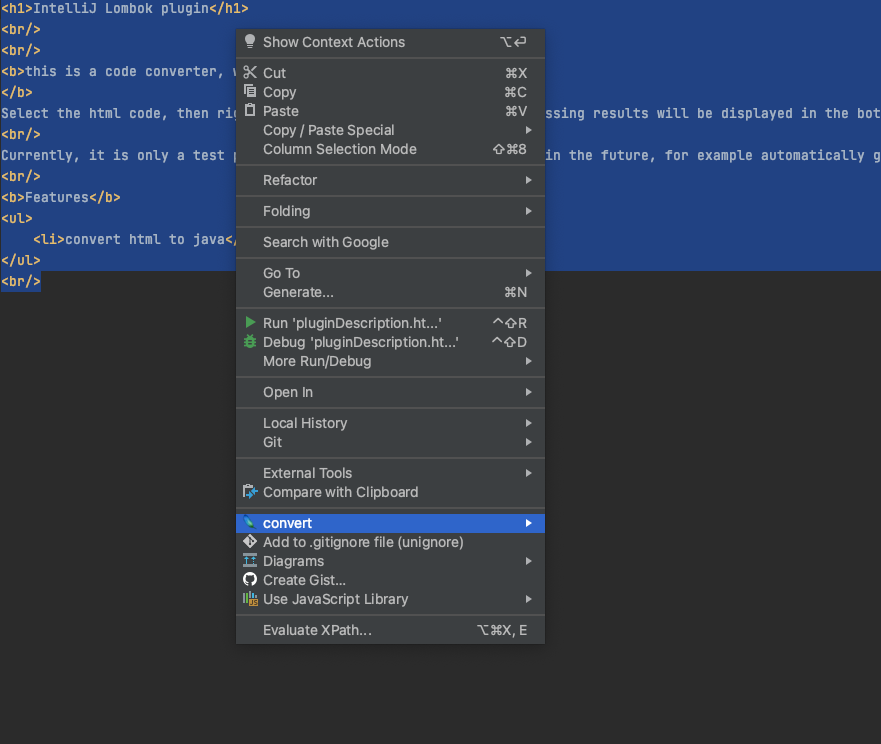Screen dimensions: 881x744
Task: Click the Compare with Clipboard icon
Action: tap(250, 492)
